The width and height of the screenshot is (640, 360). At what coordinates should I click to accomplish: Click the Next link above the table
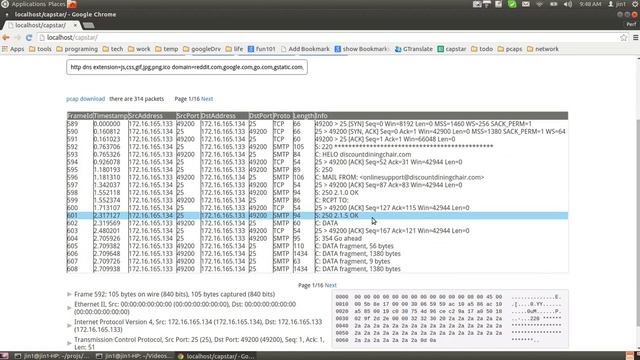pos(207,99)
